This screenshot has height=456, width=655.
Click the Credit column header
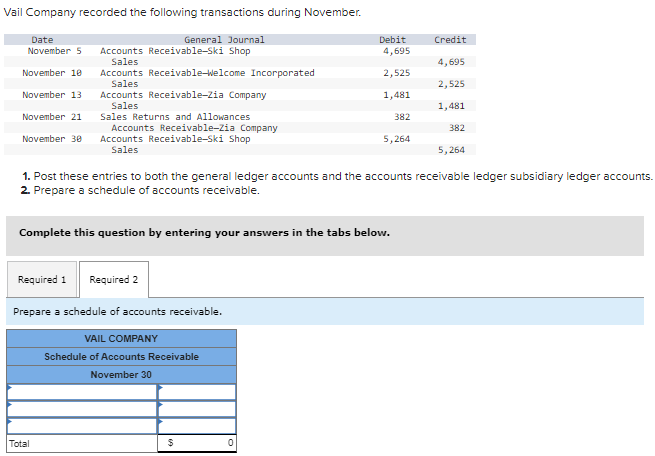click(450, 40)
